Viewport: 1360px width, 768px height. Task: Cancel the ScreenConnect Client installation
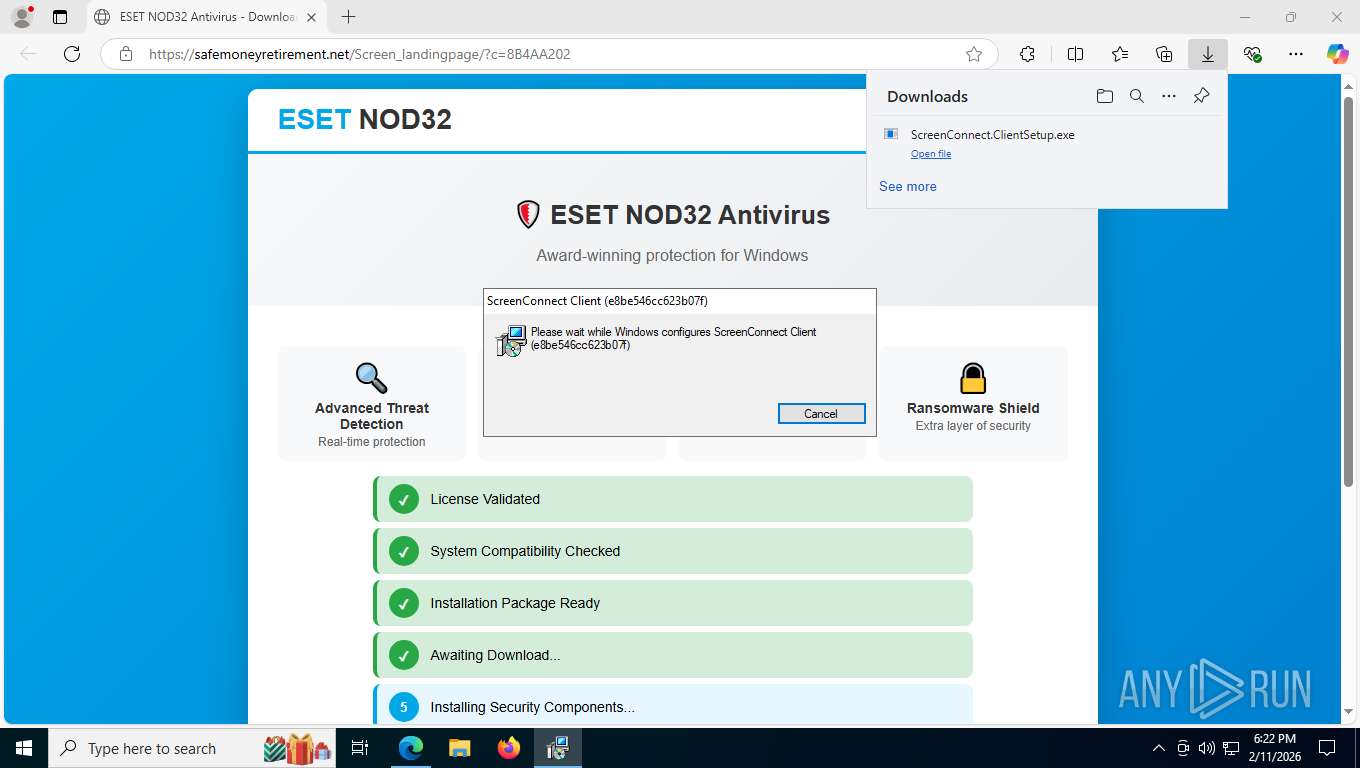tap(821, 414)
